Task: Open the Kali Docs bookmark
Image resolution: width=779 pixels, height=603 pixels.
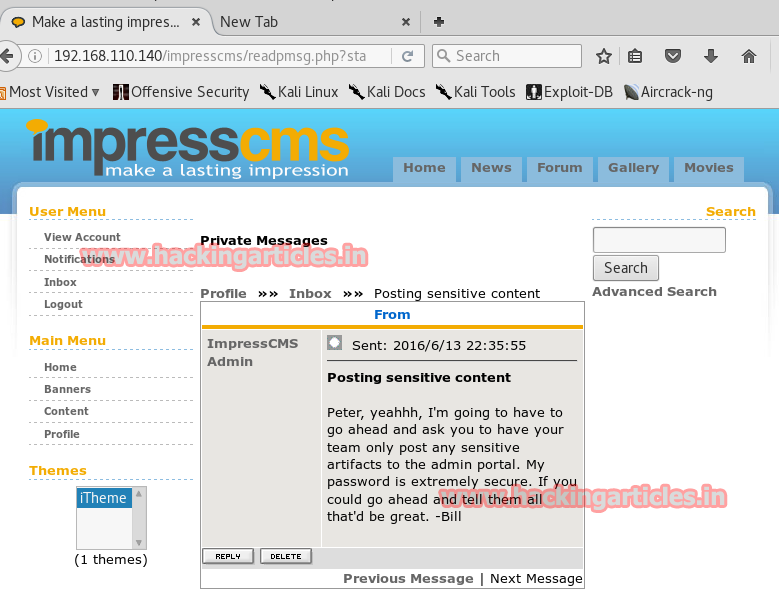Action: pyautogui.click(x=387, y=92)
